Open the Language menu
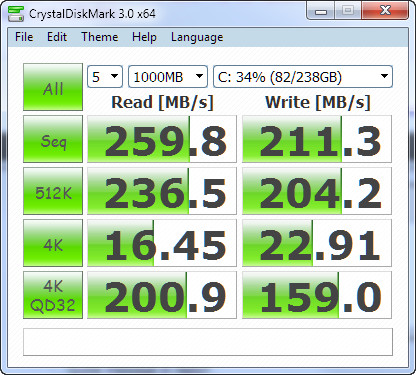Screen dimensions: 416x375 pos(197,37)
